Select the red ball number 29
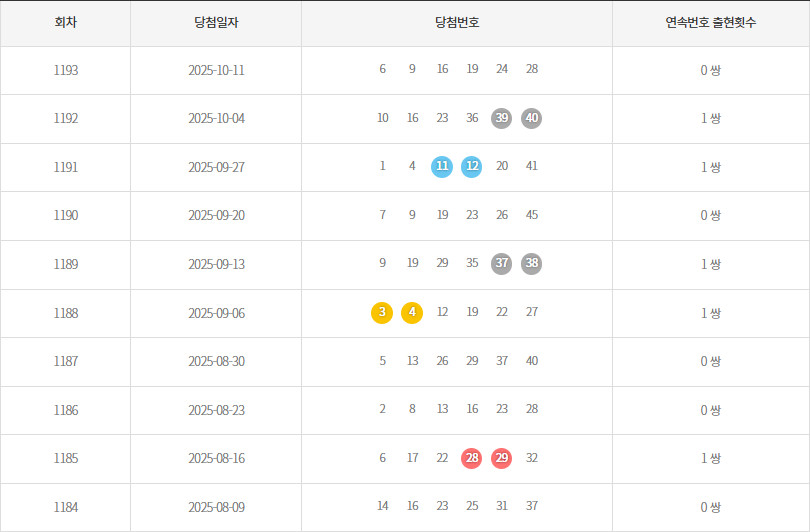The height and width of the screenshot is (532, 810). click(x=502, y=458)
